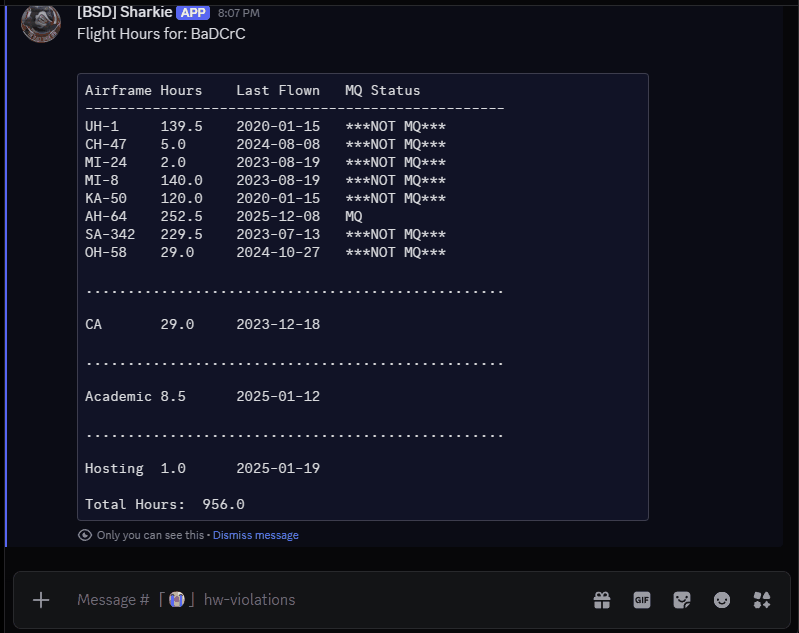The width and height of the screenshot is (799, 633).
Task: Click the 'Airframe Hours' table header
Action: pos(143,90)
